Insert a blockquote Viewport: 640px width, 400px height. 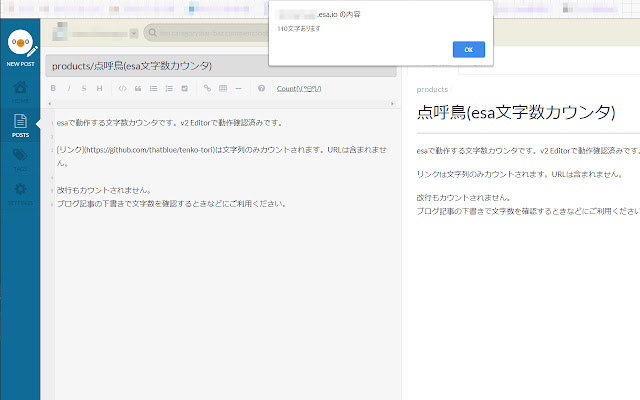coord(138,88)
